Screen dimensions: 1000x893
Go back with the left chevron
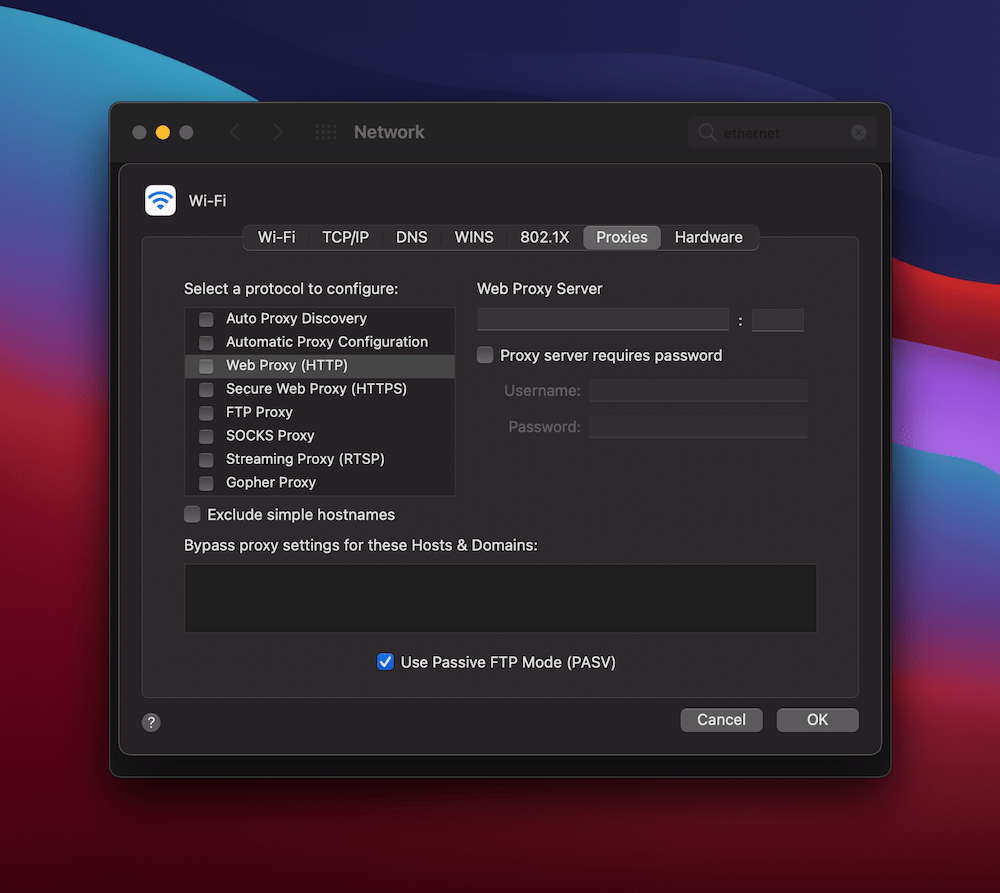[235, 132]
